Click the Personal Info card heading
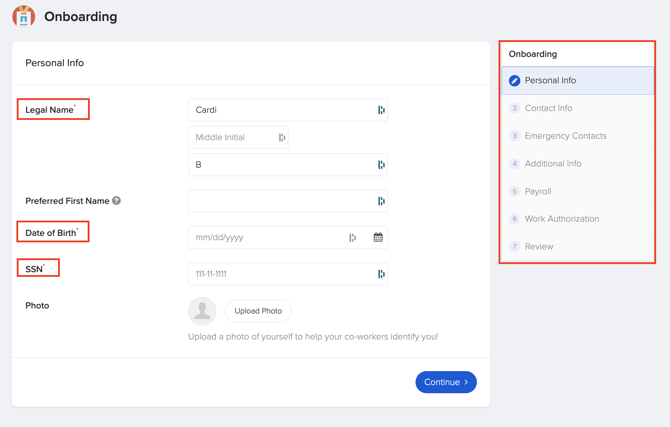Viewport: 670px width, 427px height. click(55, 63)
